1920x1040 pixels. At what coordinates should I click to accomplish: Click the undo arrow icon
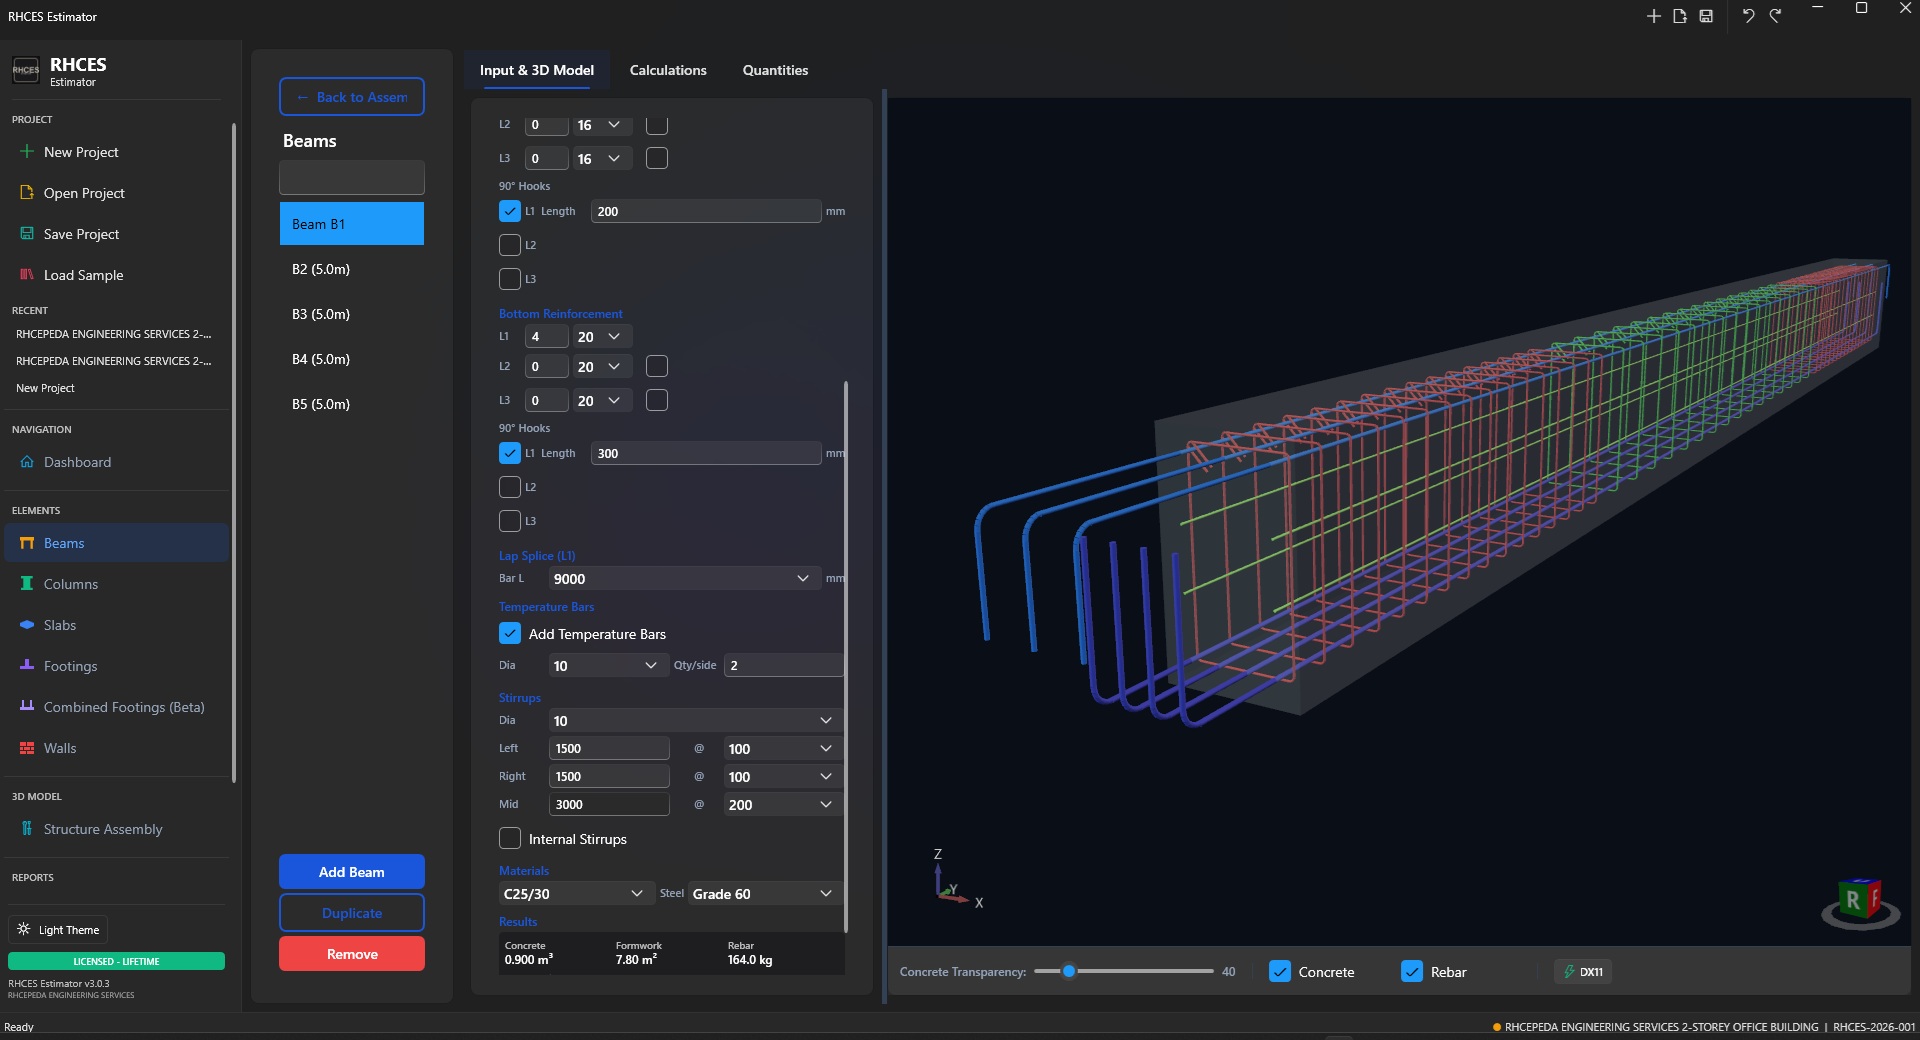pos(1748,16)
